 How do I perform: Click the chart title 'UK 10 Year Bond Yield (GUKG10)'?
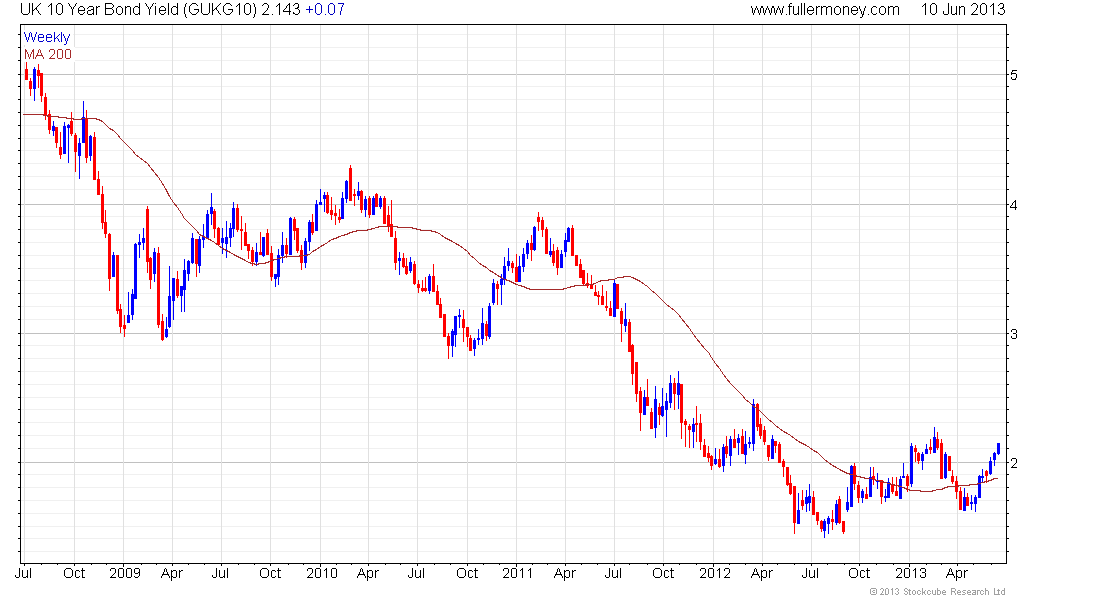(x=139, y=10)
